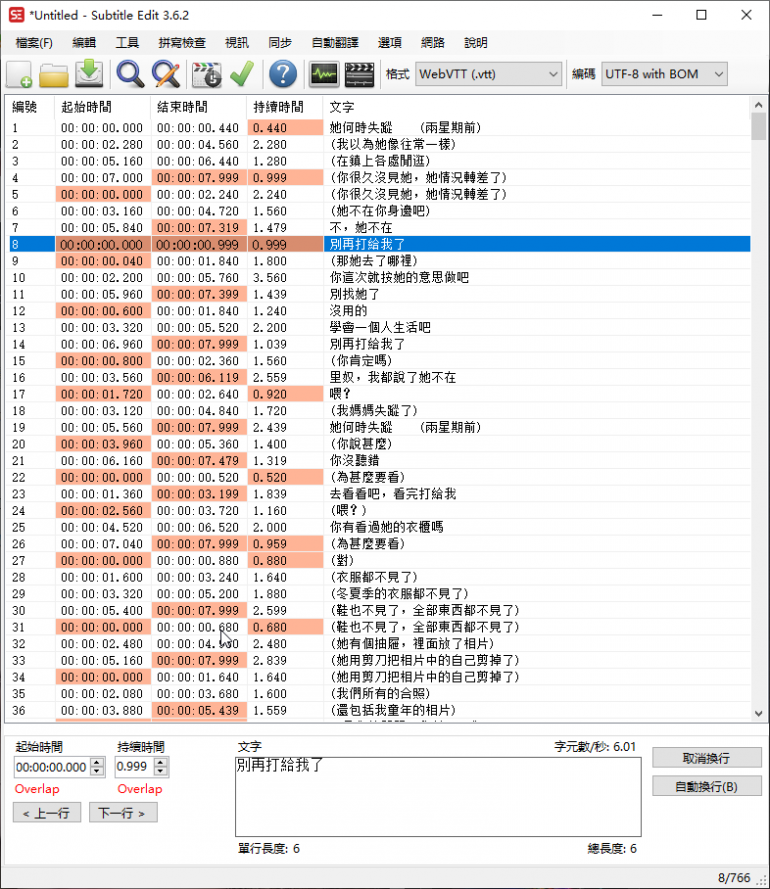Click the 起始時間 column header
770x889 pixels.
[x=103, y=107]
